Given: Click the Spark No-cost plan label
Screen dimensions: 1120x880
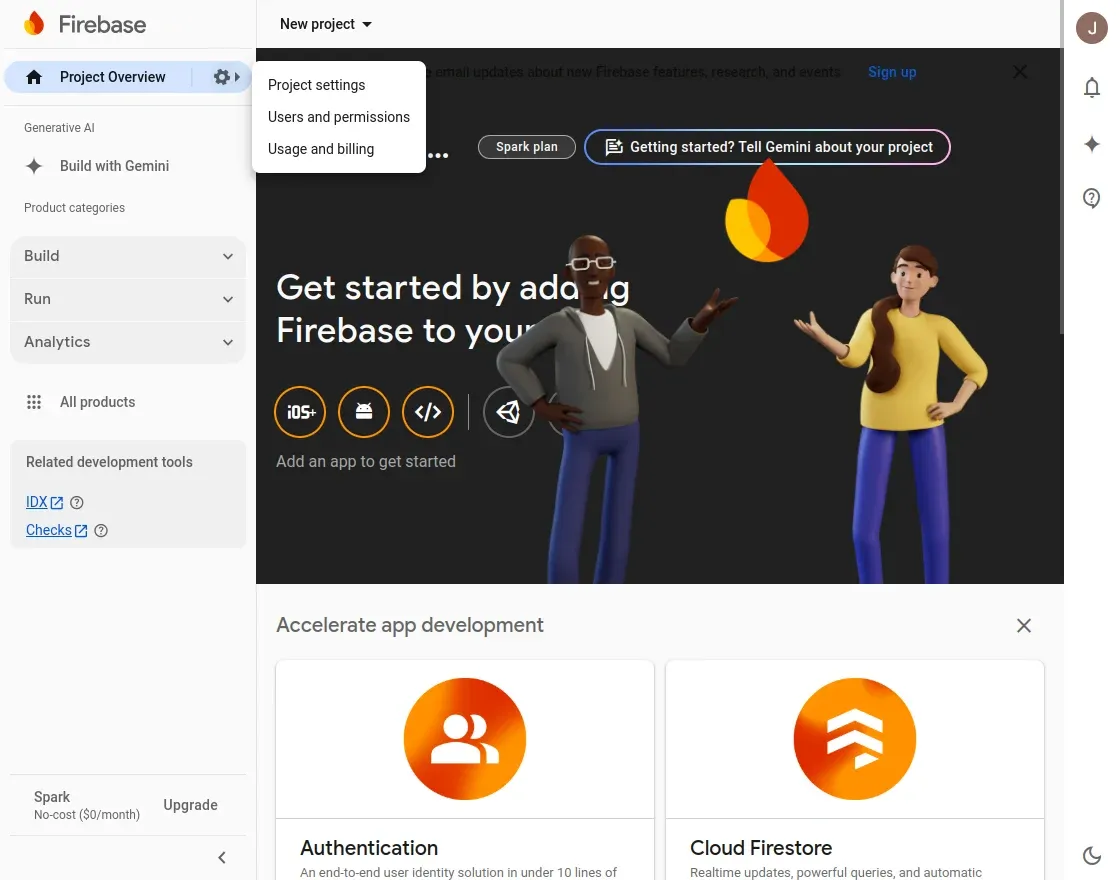Looking at the screenshot, I should 86,805.
